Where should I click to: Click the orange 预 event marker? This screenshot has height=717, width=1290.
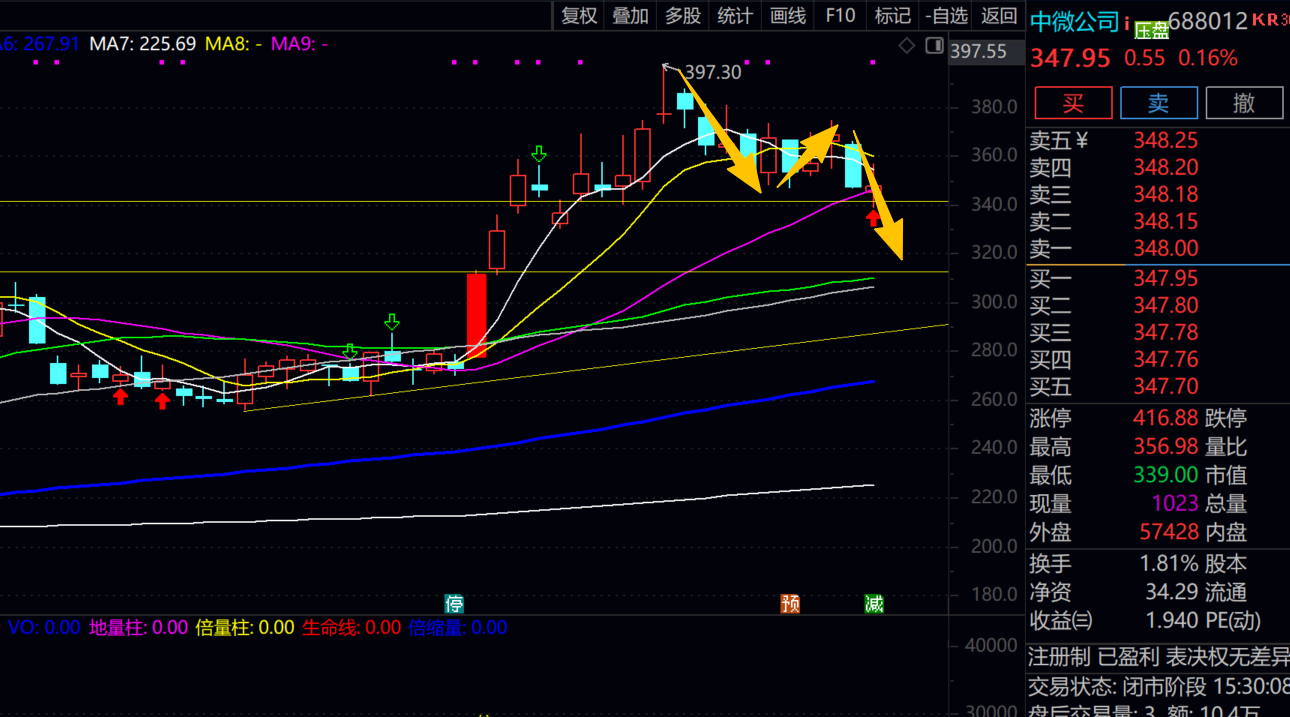(x=790, y=603)
